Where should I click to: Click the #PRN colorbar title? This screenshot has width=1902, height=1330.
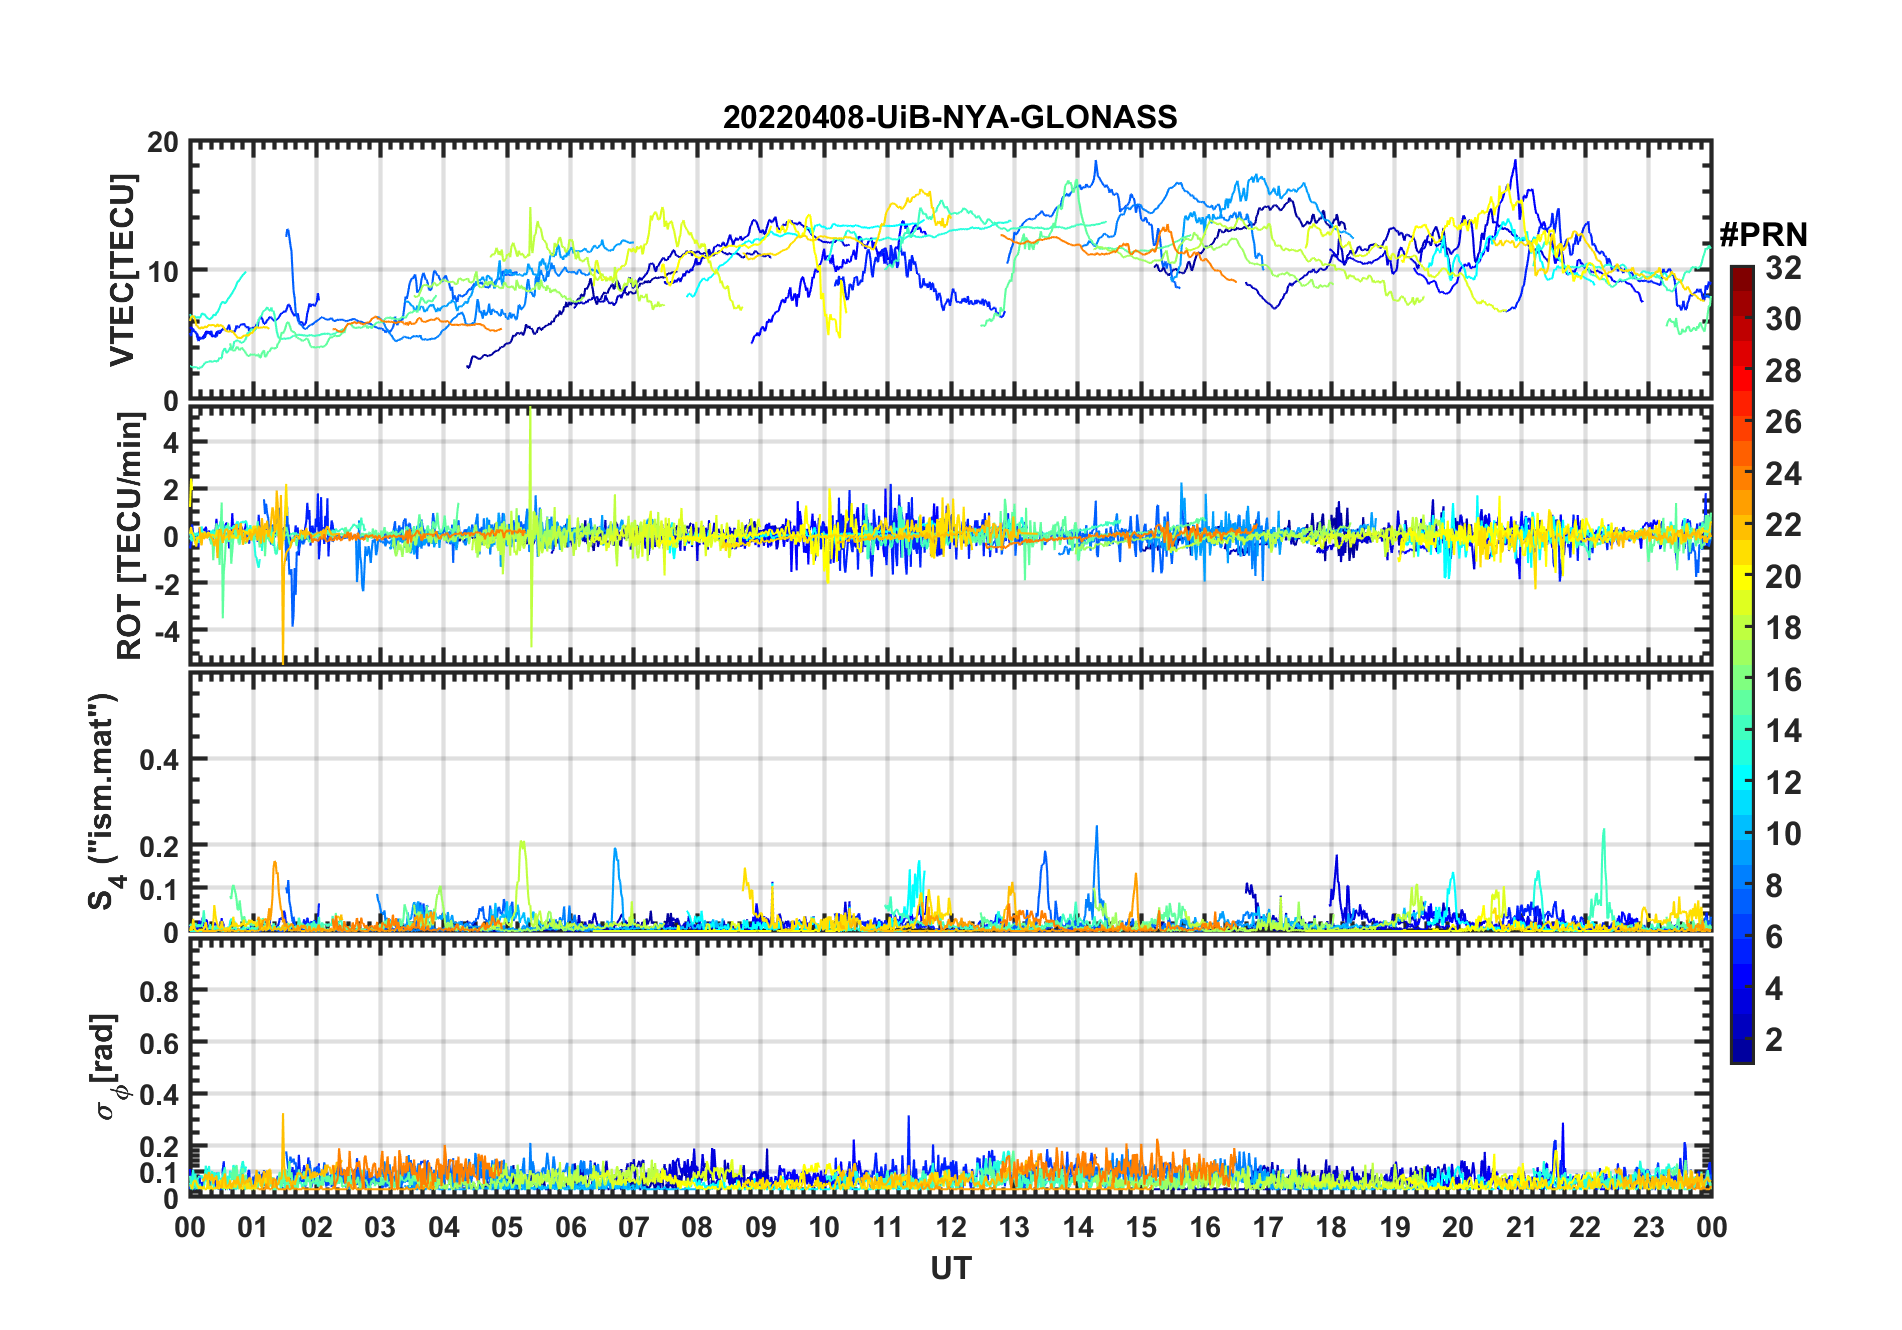point(1763,234)
